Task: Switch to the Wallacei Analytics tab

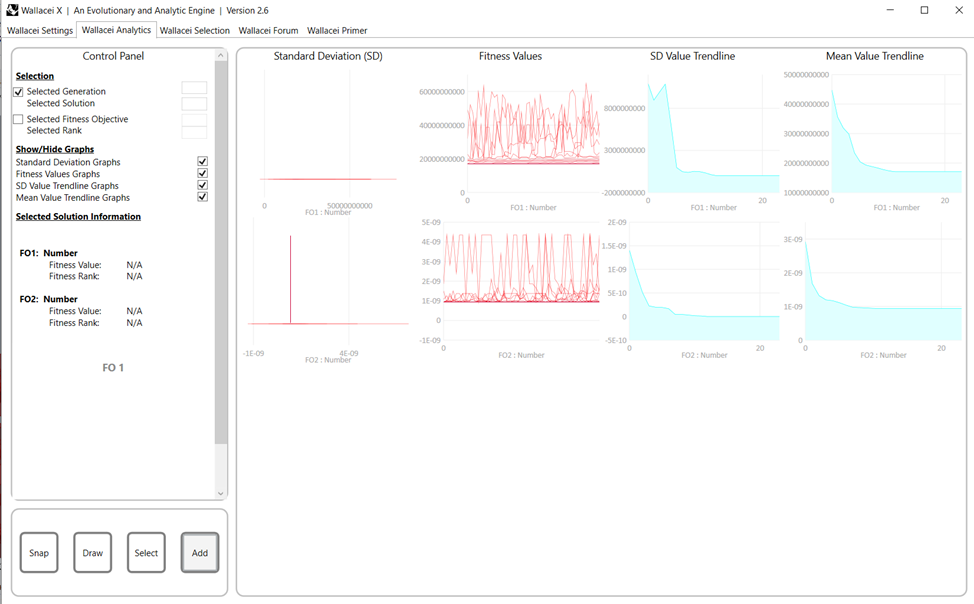Action: [116, 30]
